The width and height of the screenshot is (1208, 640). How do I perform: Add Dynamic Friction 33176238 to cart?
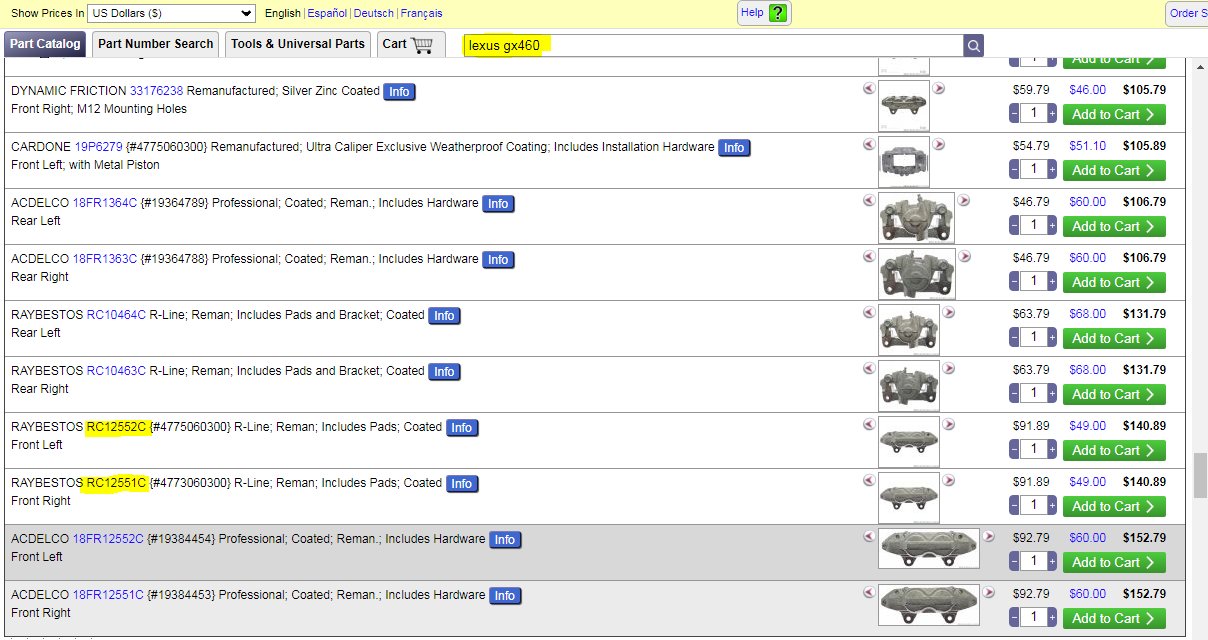[1114, 114]
